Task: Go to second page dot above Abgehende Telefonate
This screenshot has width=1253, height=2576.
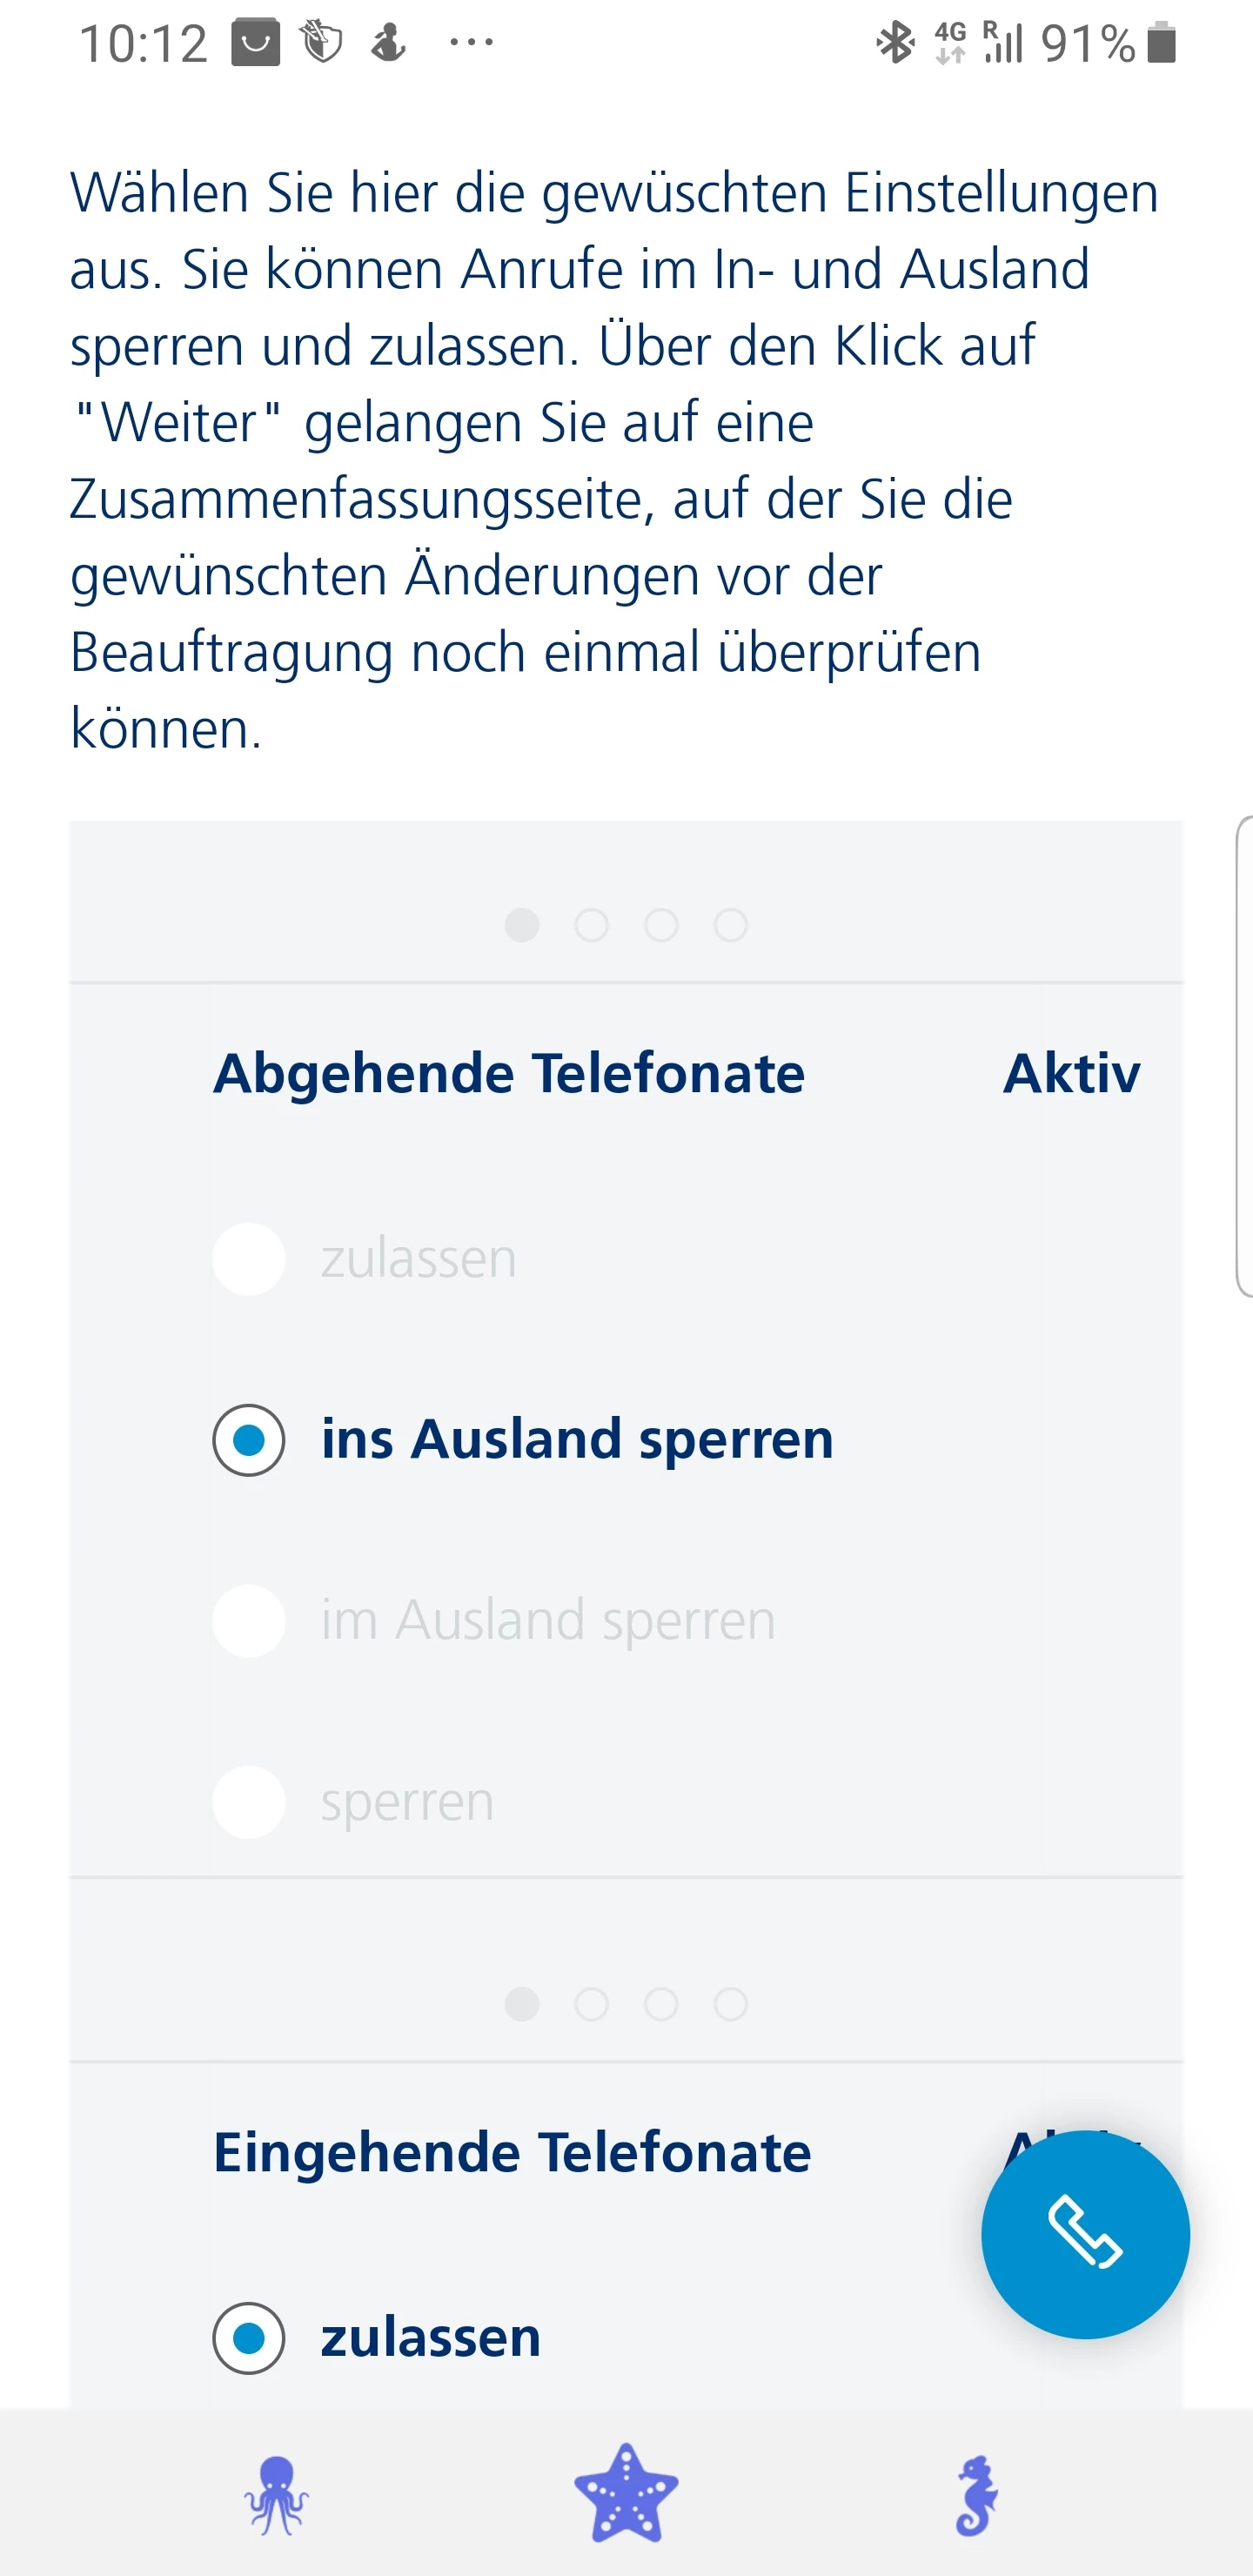Action: (x=591, y=925)
